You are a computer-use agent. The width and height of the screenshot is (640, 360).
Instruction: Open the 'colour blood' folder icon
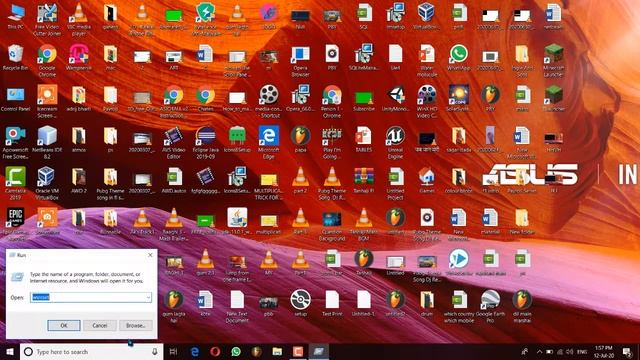click(458, 180)
